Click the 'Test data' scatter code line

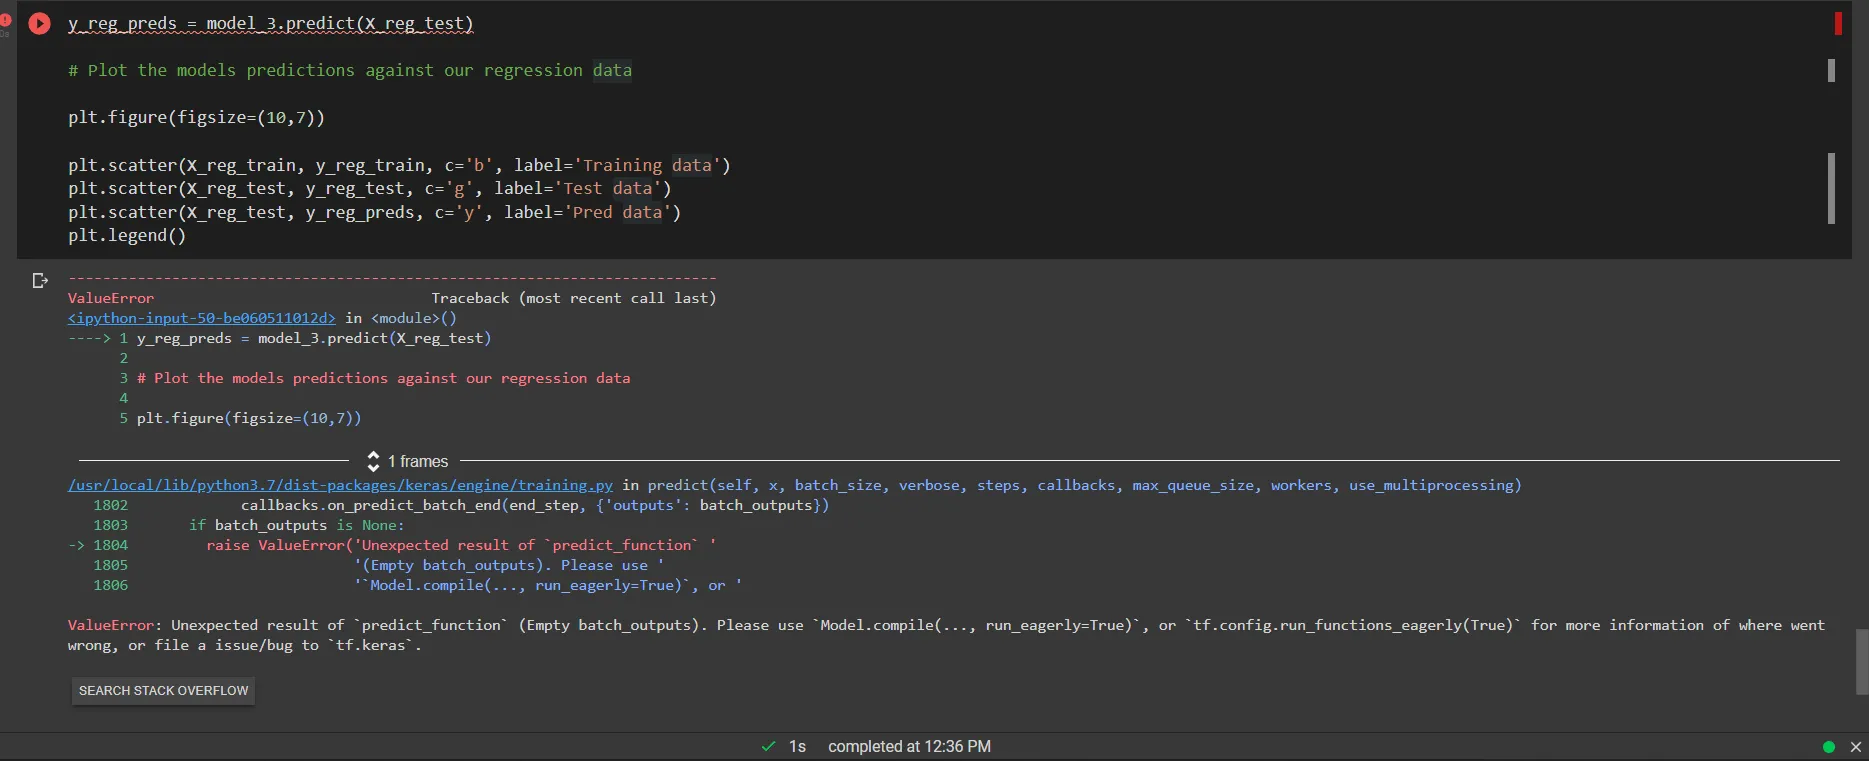(370, 189)
